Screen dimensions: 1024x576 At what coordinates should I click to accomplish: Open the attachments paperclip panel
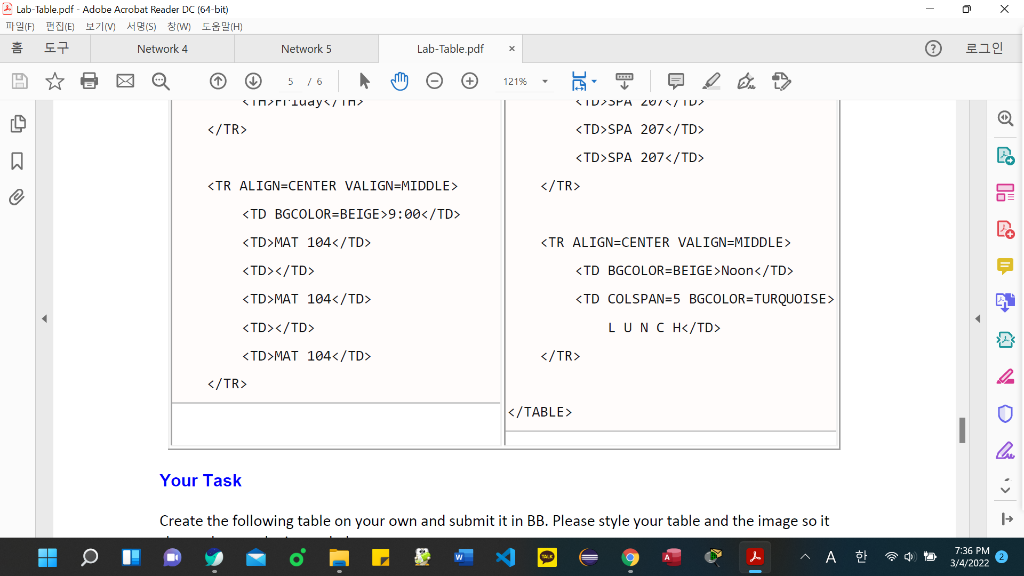17,197
